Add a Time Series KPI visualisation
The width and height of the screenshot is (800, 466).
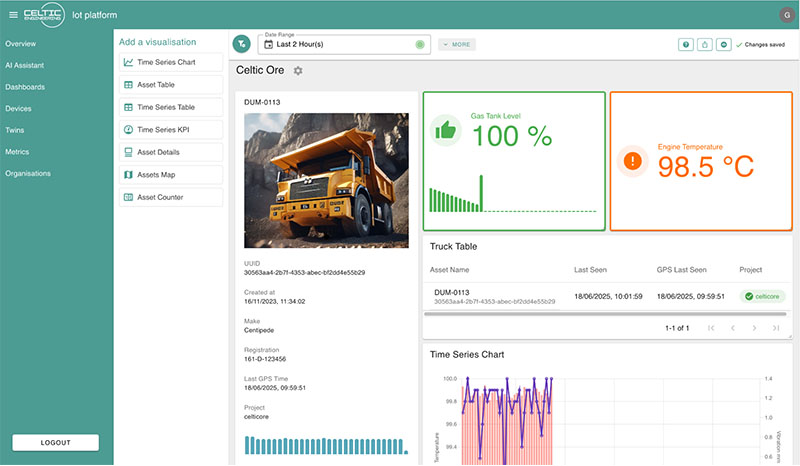(171, 130)
